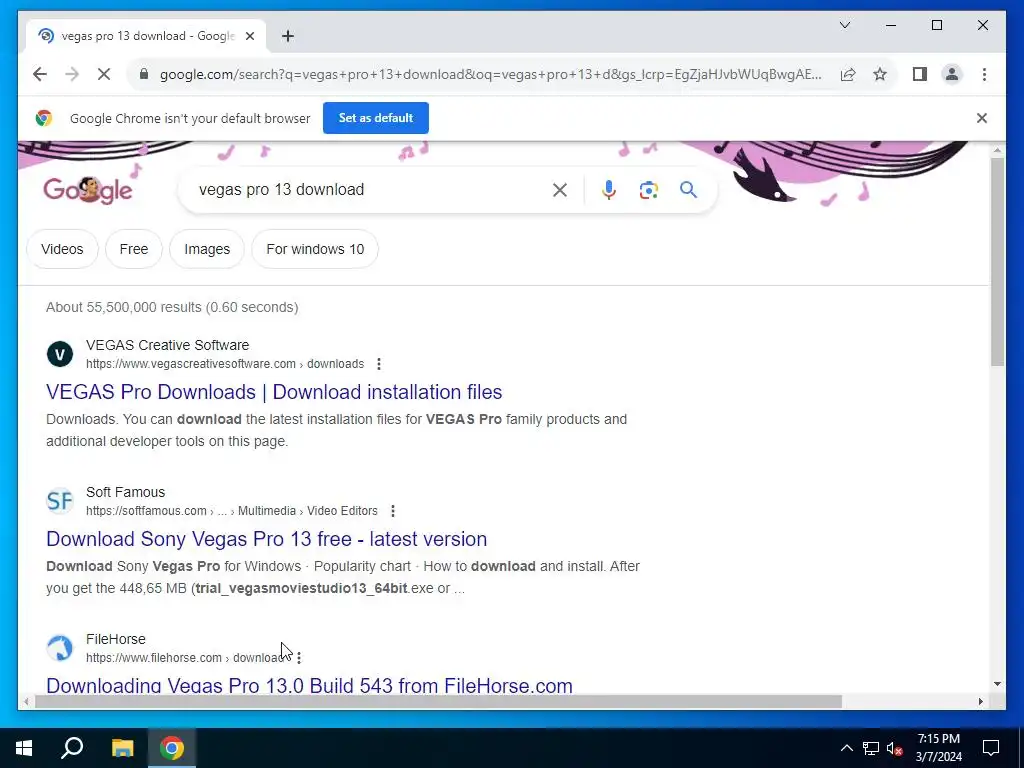Select the For windows 10 chip
1024x768 pixels.
click(x=315, y=249)
